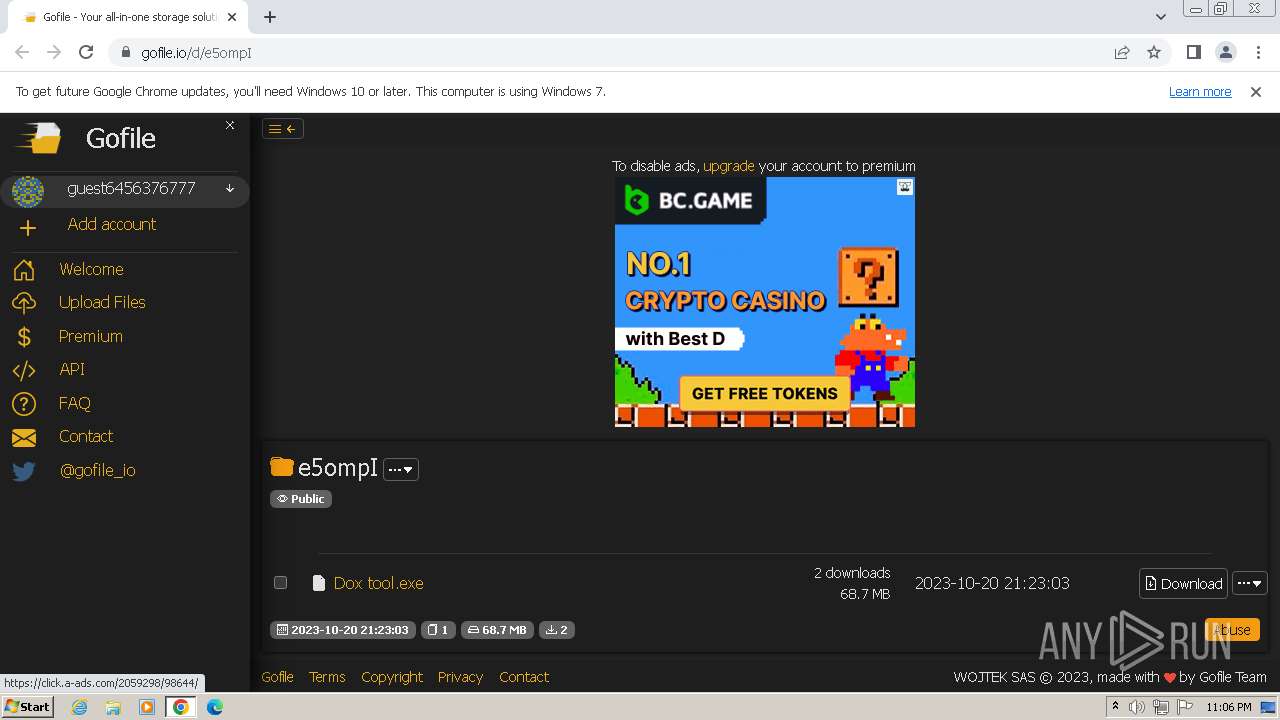
Task: Select the Contact envelope icon
Action: [24, 437]
